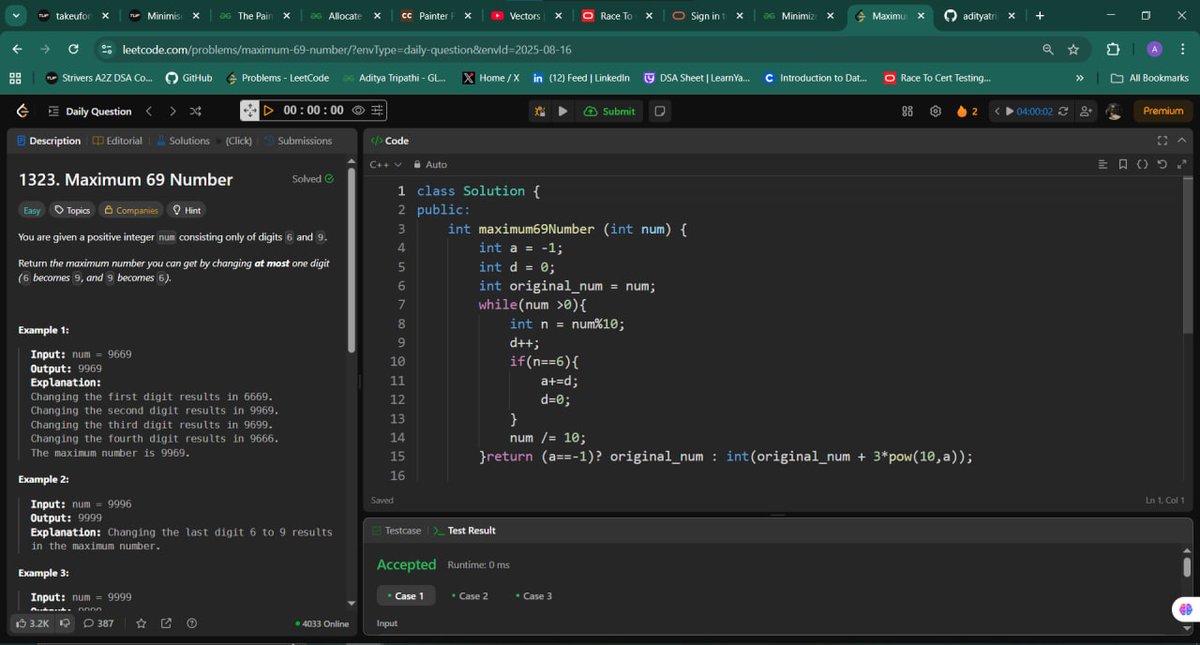Open browser tab search chevron
The height and width of the screenshot is (645, 1200).
(16, 16)
